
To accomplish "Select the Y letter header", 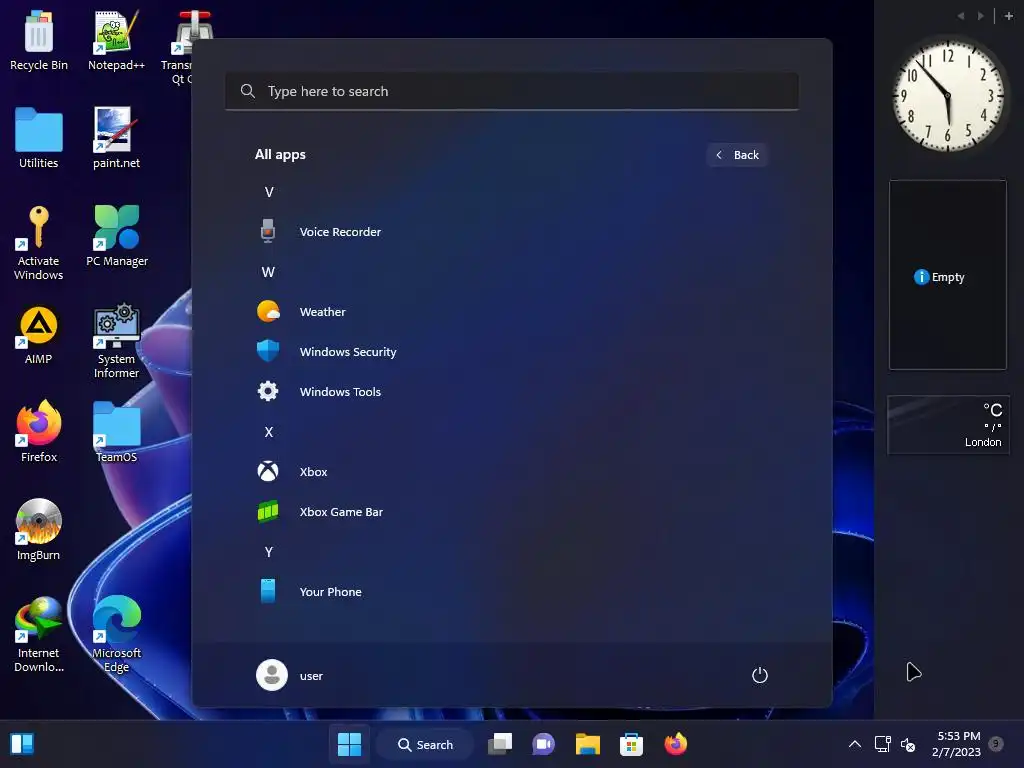I will 269,552.
